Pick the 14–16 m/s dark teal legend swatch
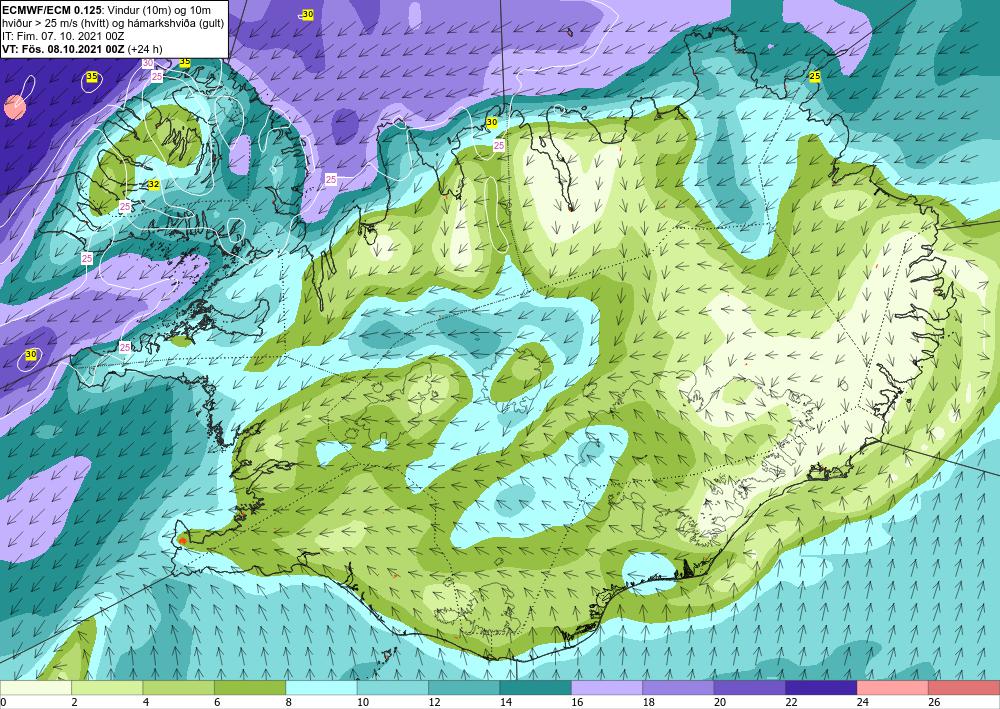 point(536,688)
